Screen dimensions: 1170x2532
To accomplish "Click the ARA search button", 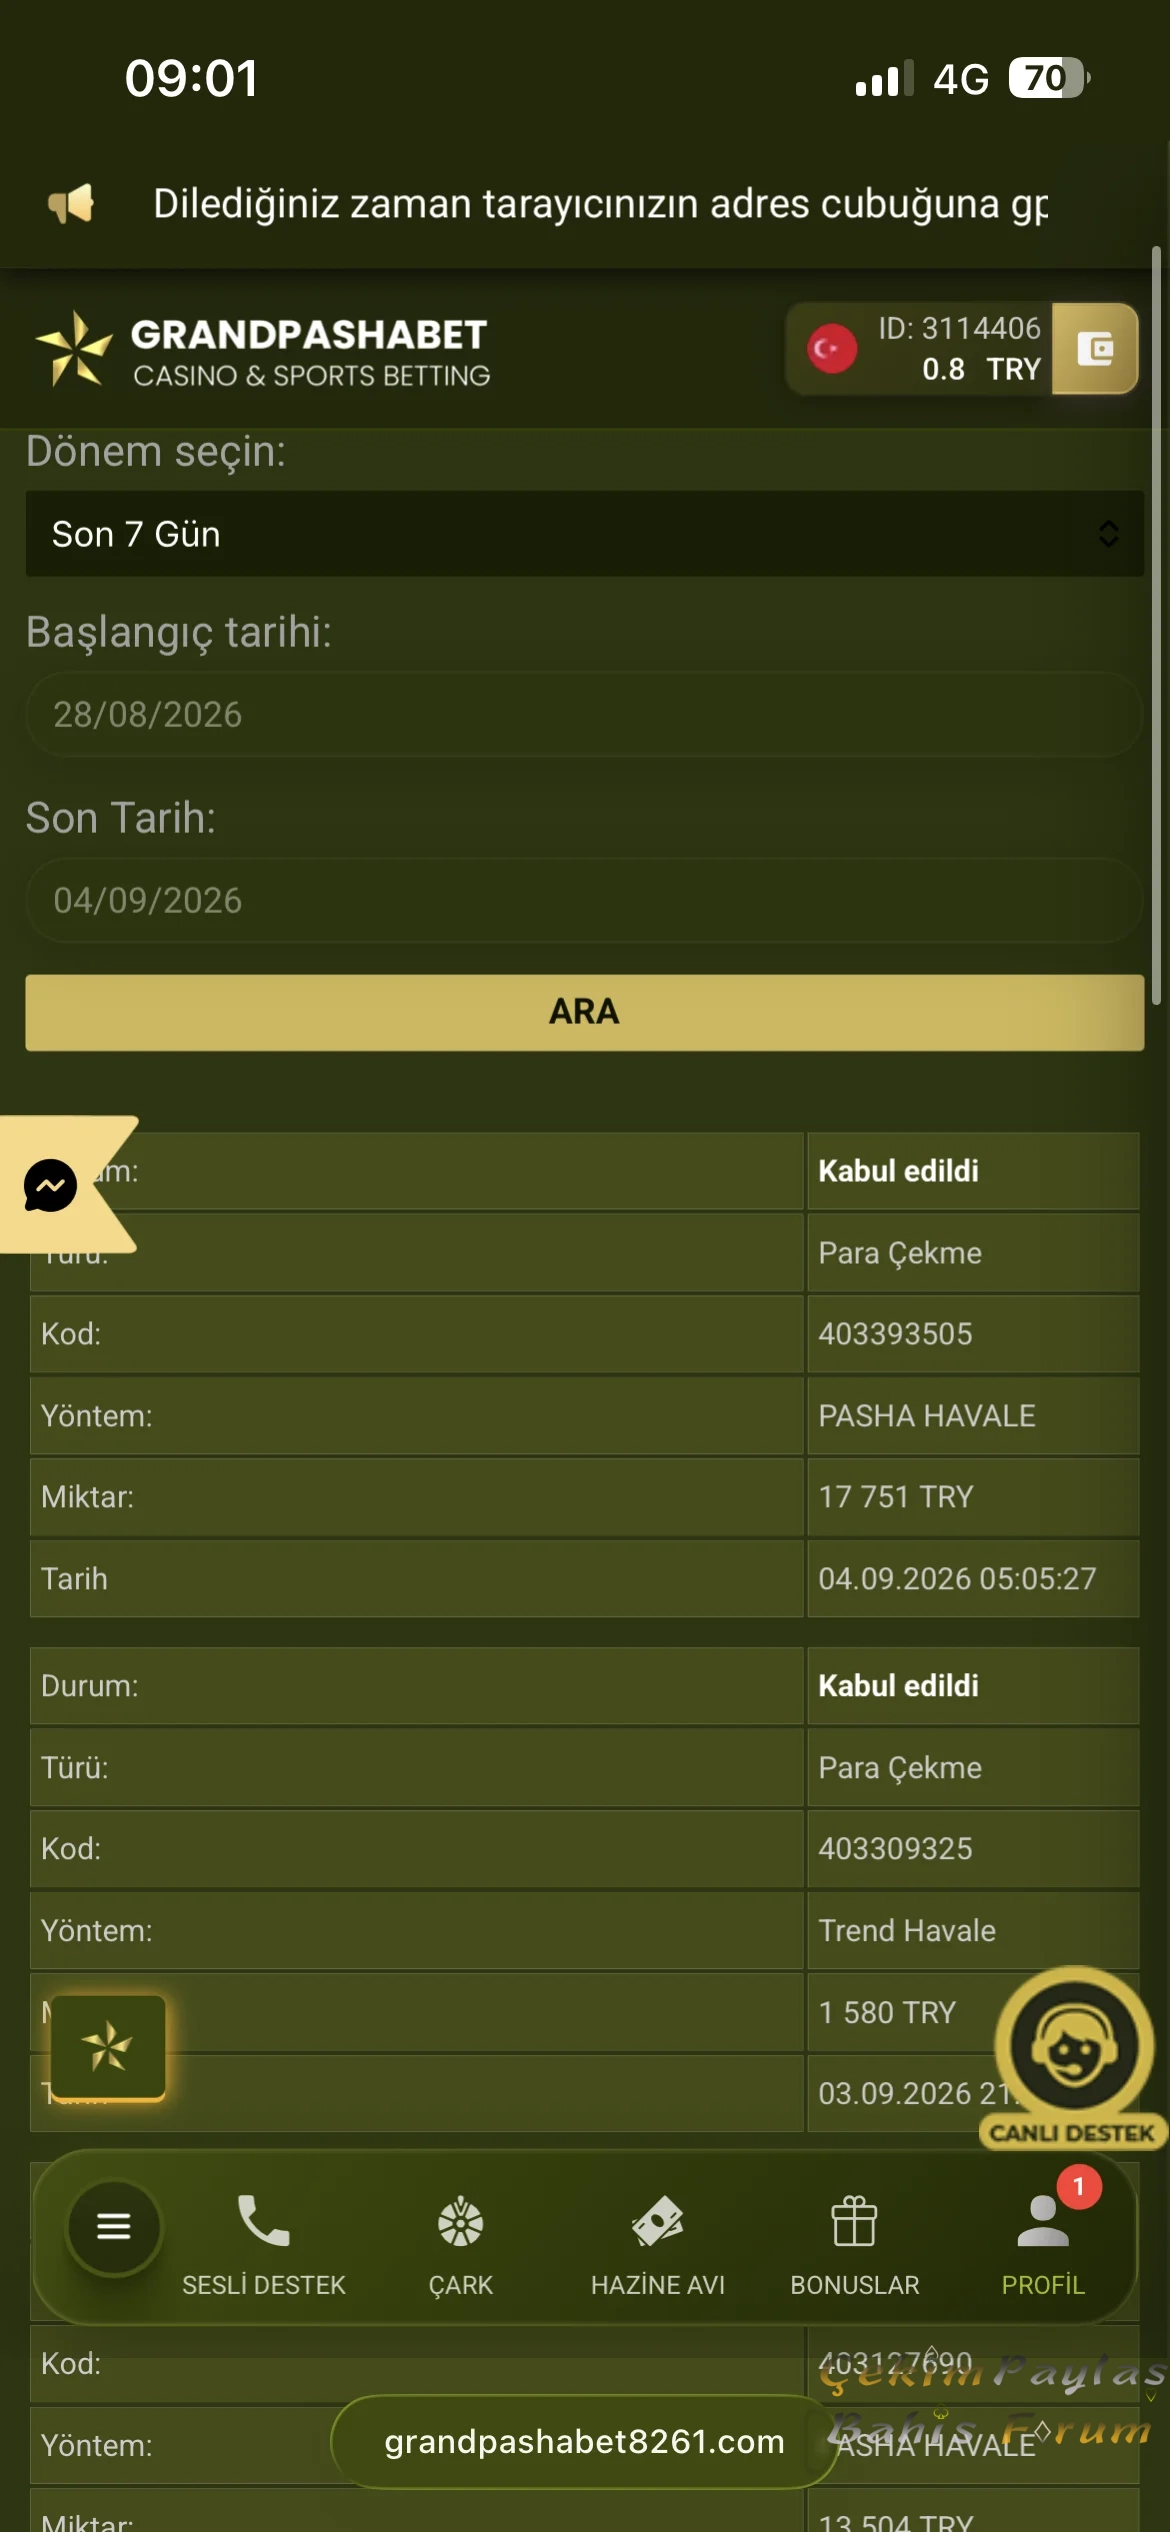I will pos(585,1012).
